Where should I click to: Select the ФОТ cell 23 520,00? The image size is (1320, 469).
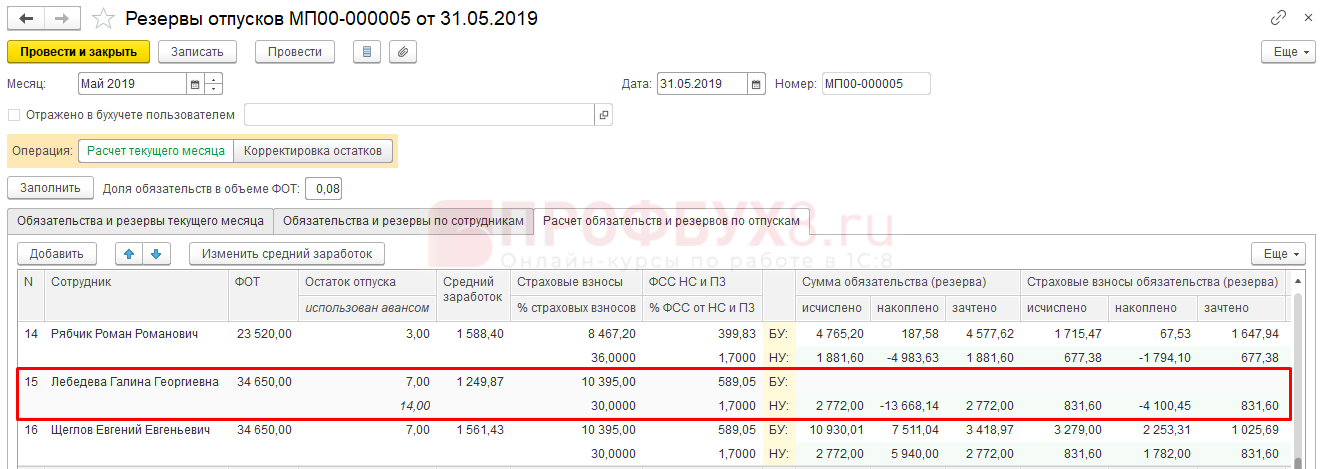pyautogui.click(x=264, y=334)
